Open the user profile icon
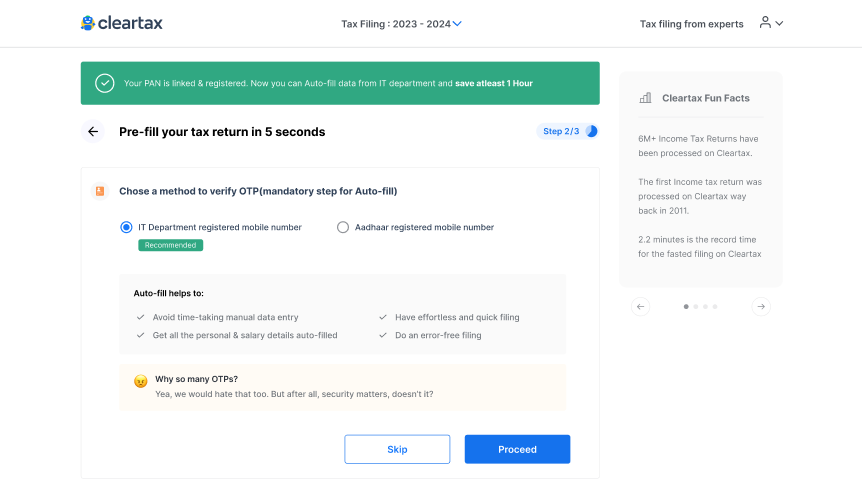 (765, 23)
